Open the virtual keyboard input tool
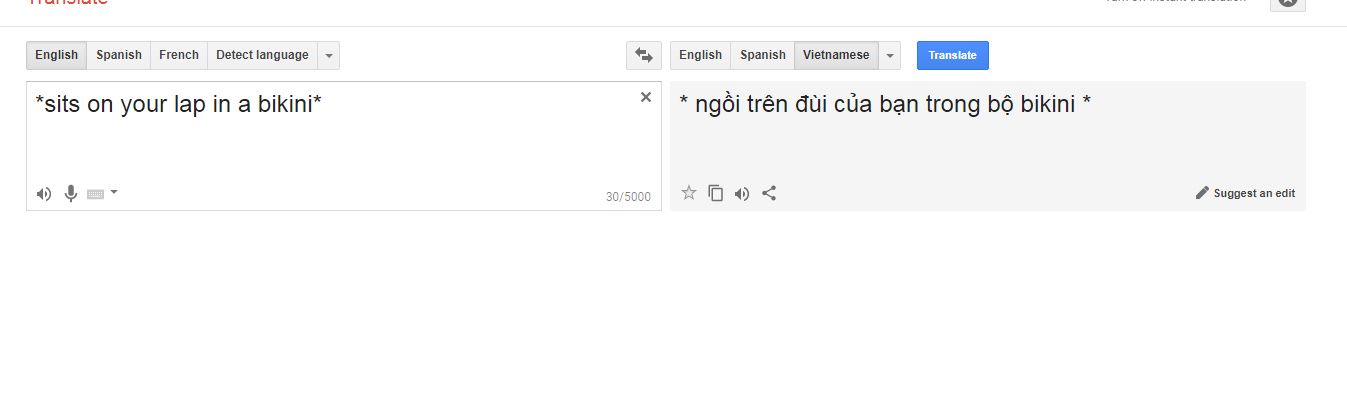Screen dimensions: 1347x407 [x=96, y=194]
